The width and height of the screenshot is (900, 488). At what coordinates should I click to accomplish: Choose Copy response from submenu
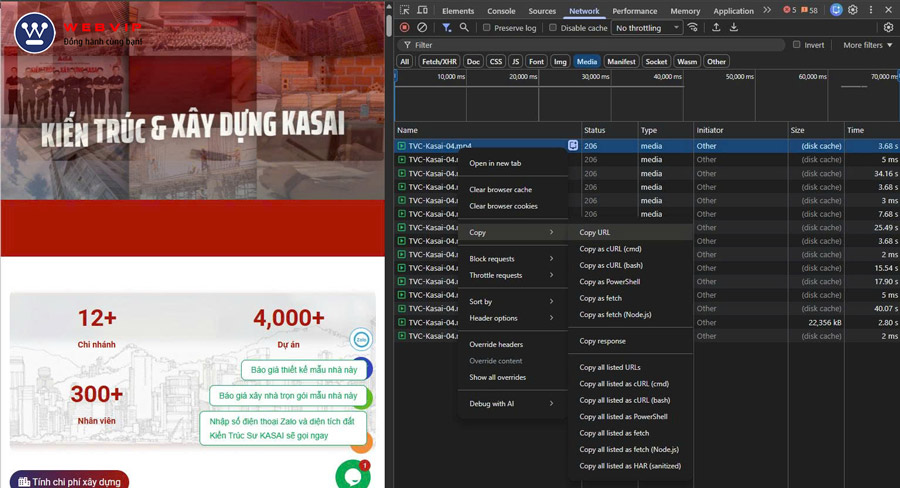click(x=631, y=341)
